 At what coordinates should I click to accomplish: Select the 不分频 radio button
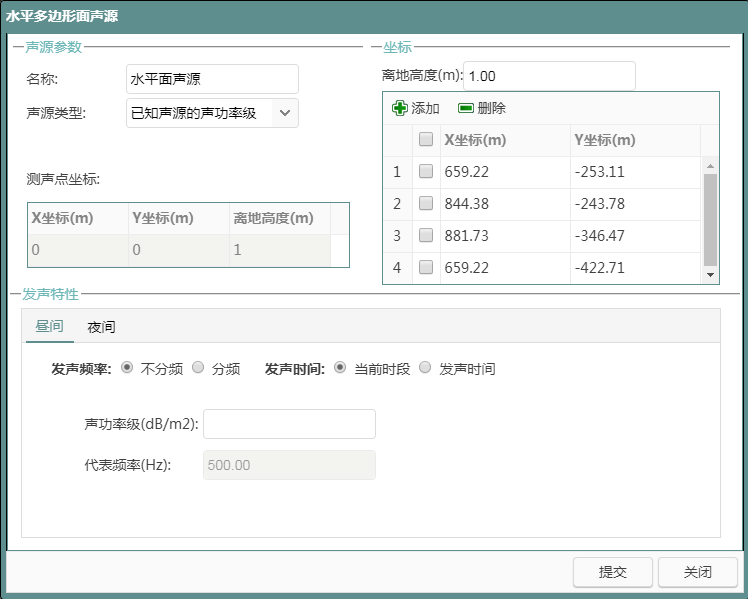tap(127, 368)
